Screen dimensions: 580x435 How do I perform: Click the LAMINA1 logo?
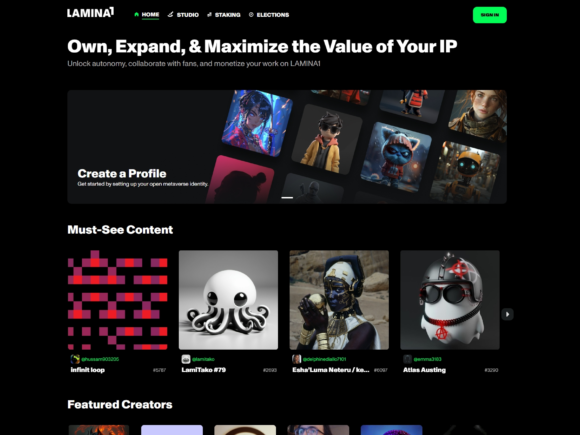click(x=91, y=13)
